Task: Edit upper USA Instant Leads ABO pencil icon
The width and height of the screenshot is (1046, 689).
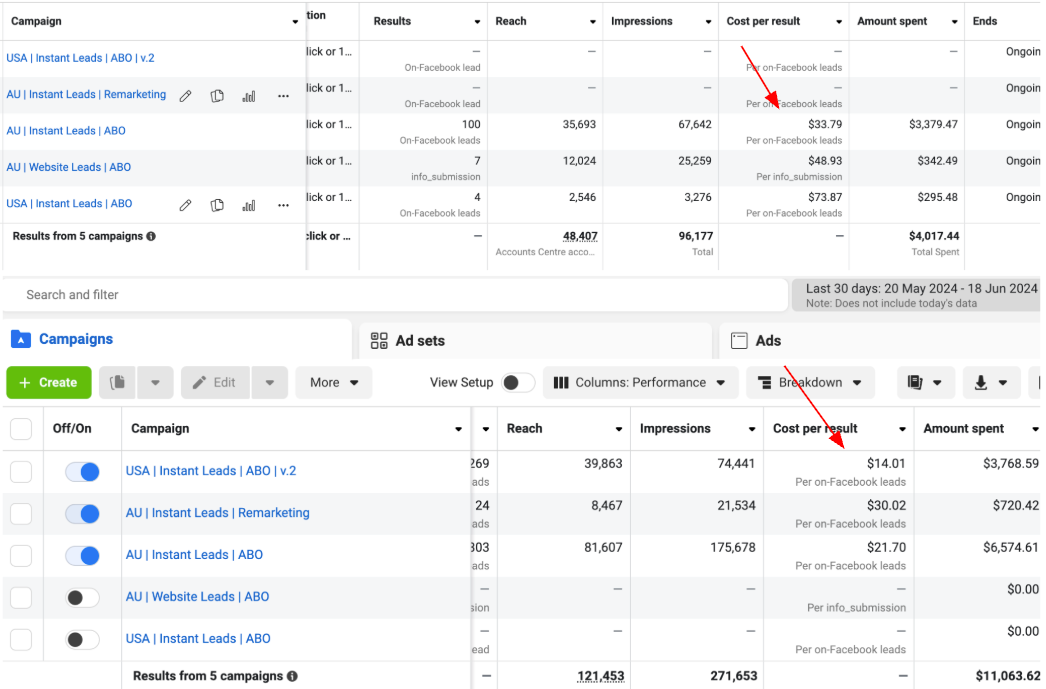Action: click(185, 205)
